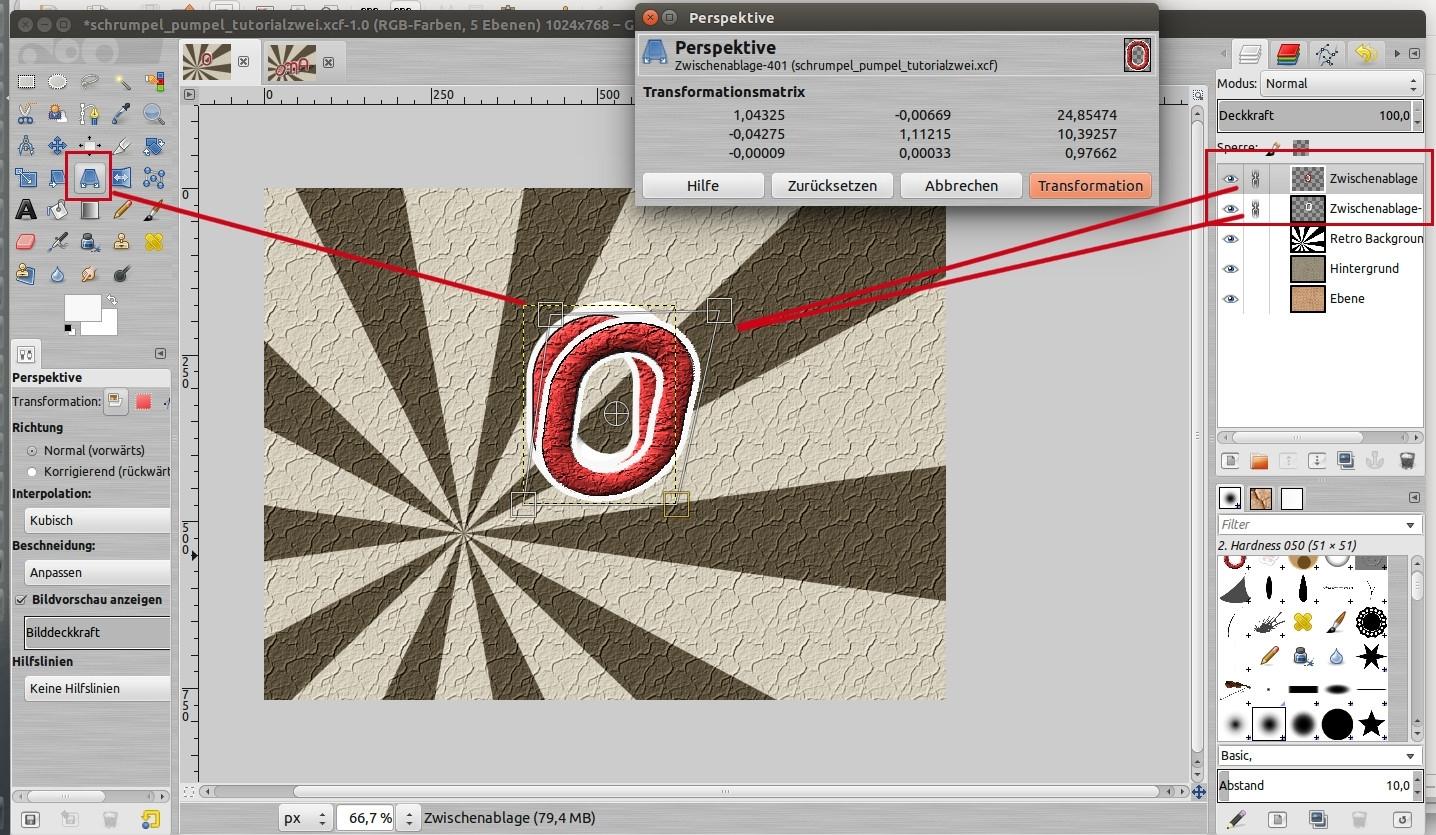Select the Perspective transform tool
This screenshot has height=835, width=1436.
click(x=90, y=179)
